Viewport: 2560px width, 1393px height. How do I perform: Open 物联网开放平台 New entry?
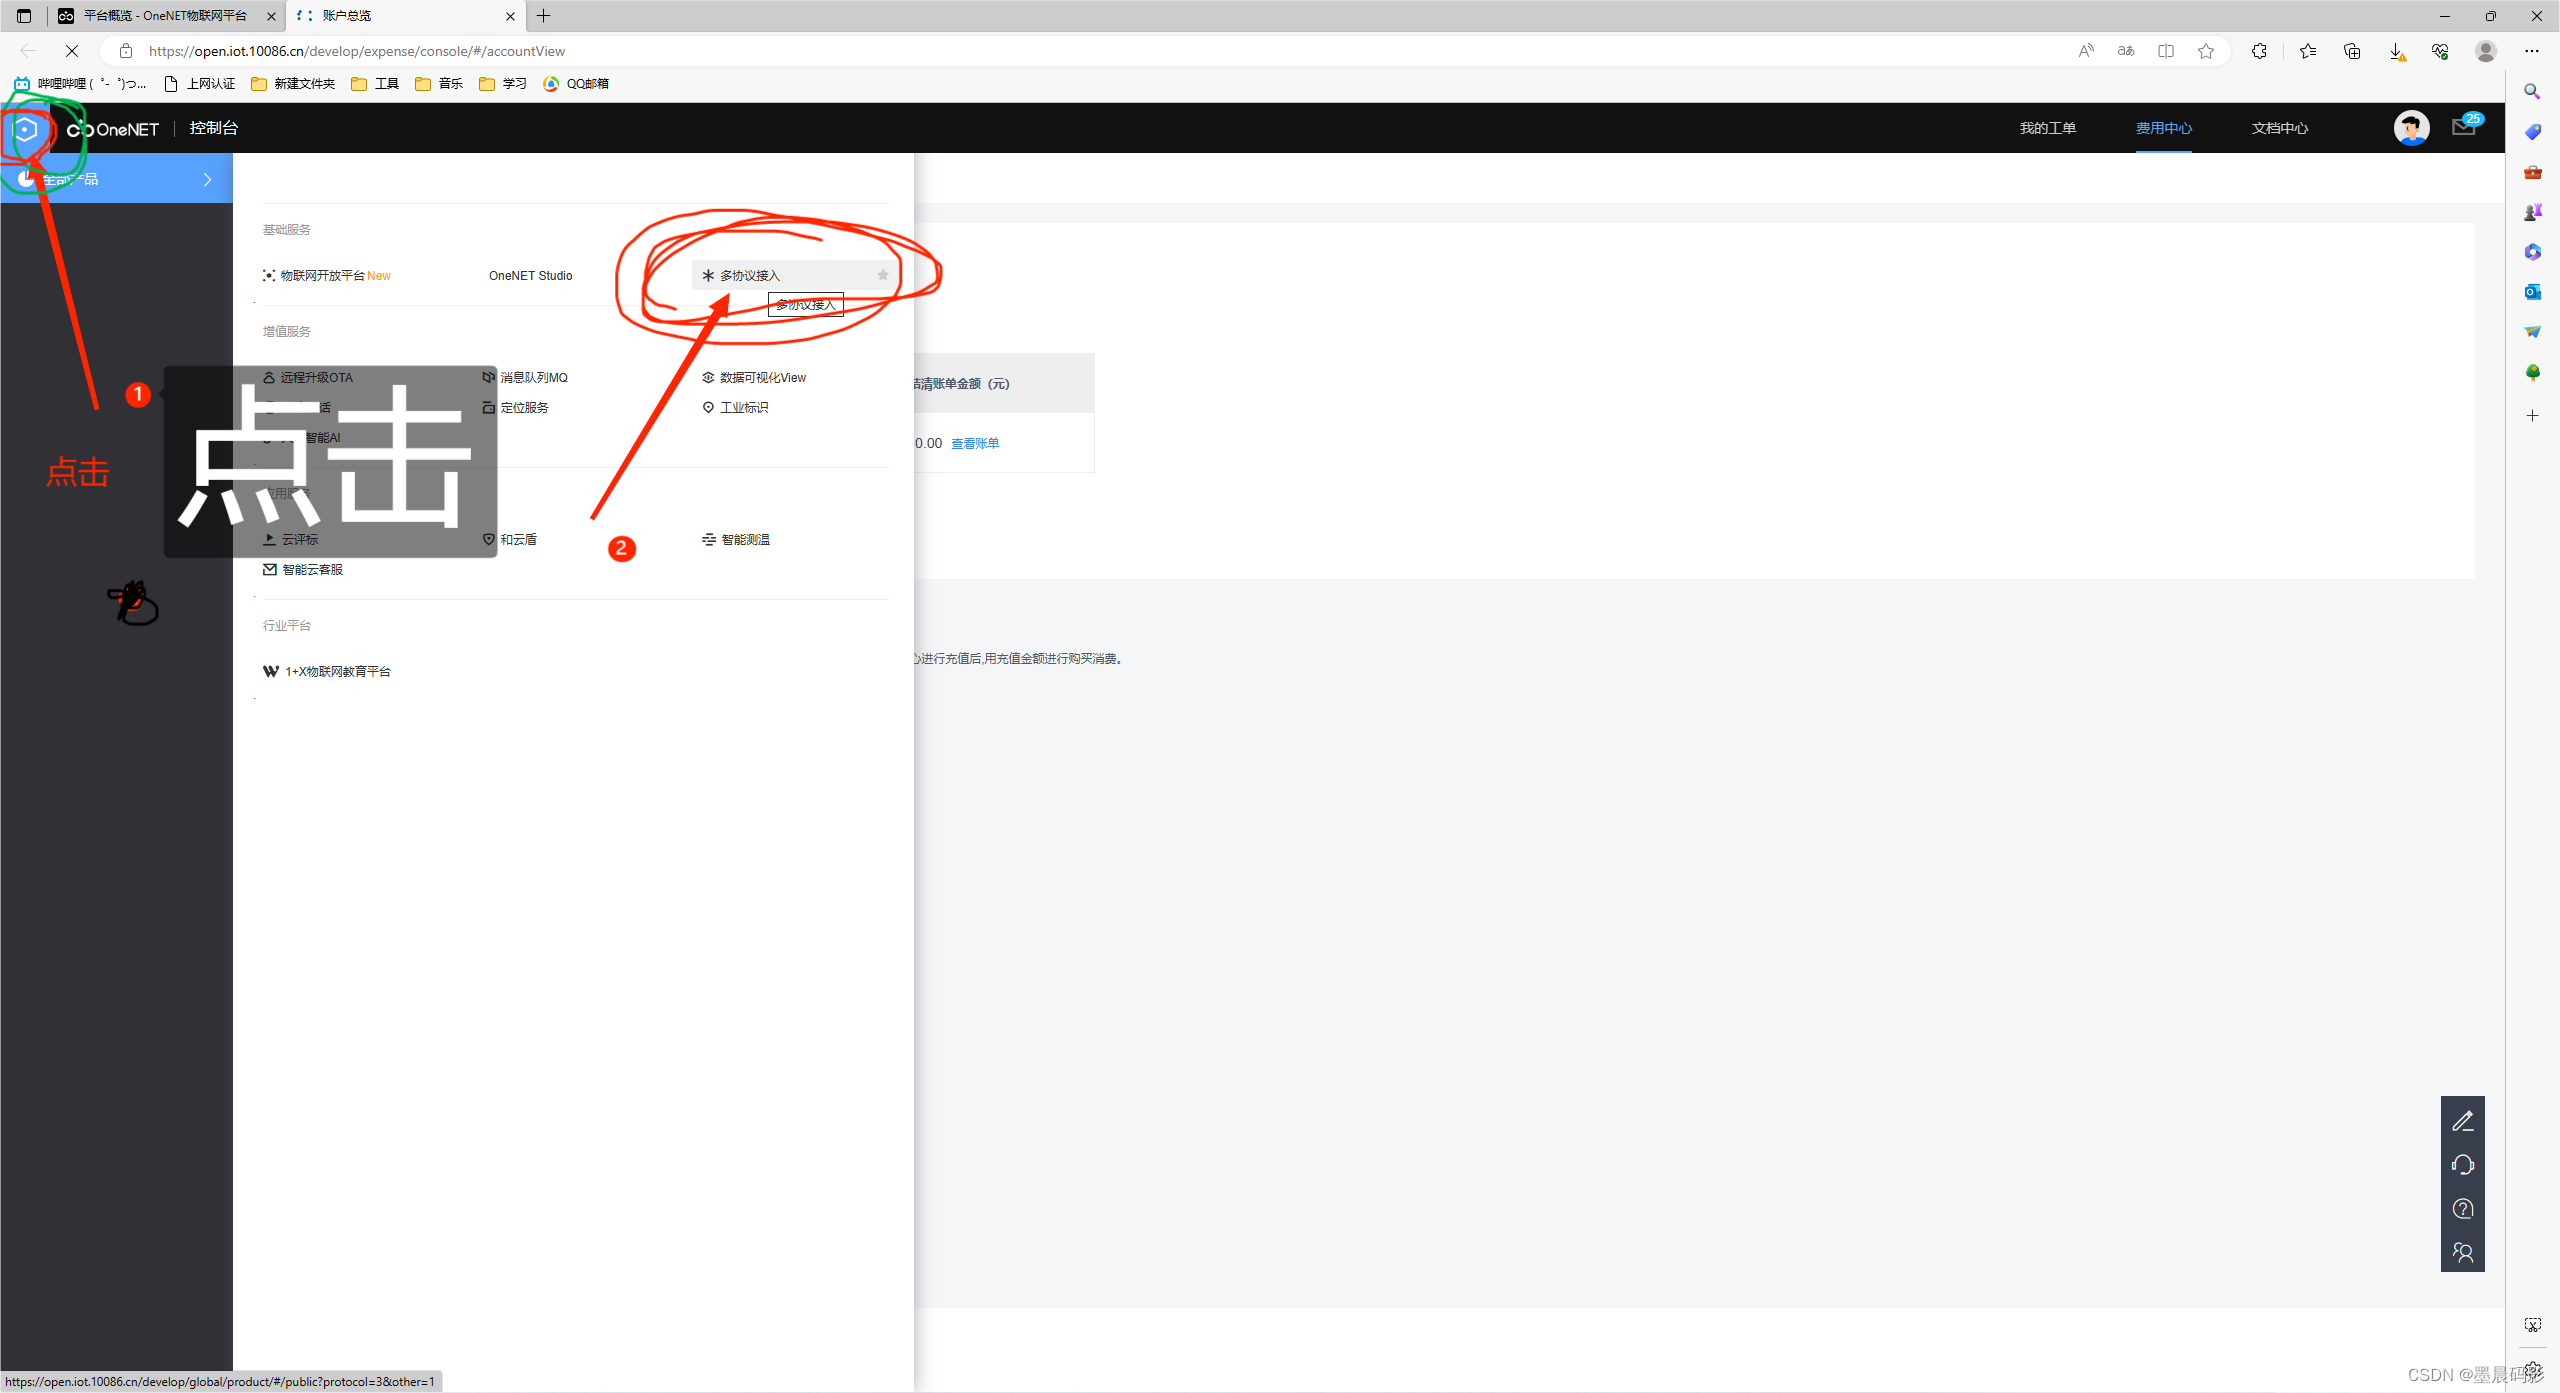click(x=326, y=276)
